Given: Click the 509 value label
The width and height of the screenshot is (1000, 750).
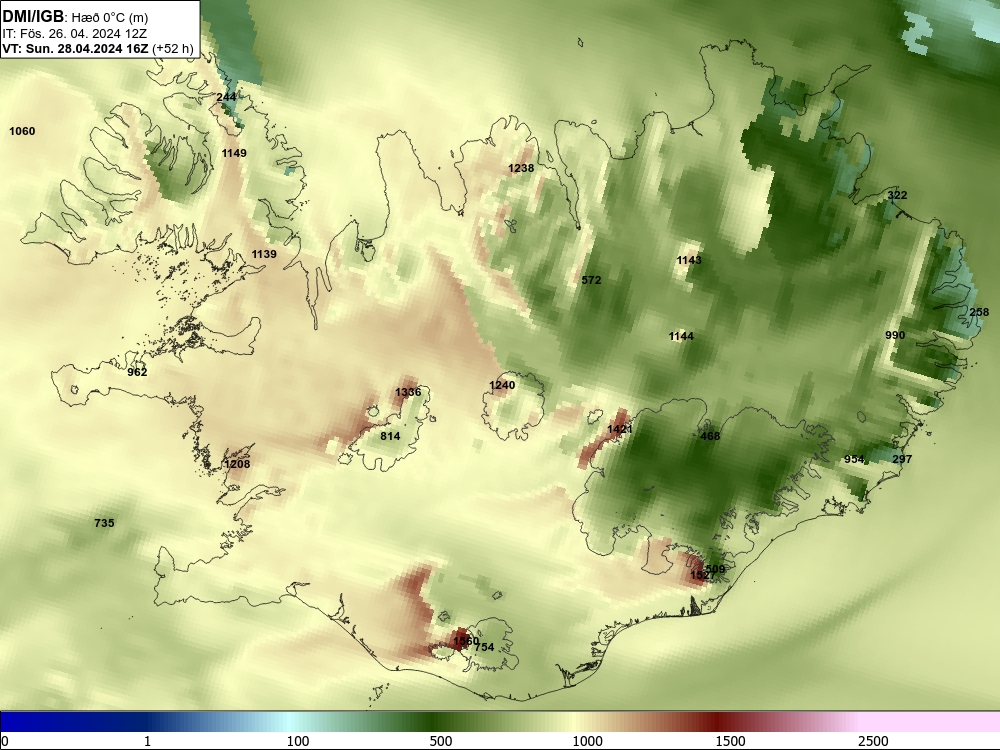Looking at the screenshot, I should pos(716,569).
